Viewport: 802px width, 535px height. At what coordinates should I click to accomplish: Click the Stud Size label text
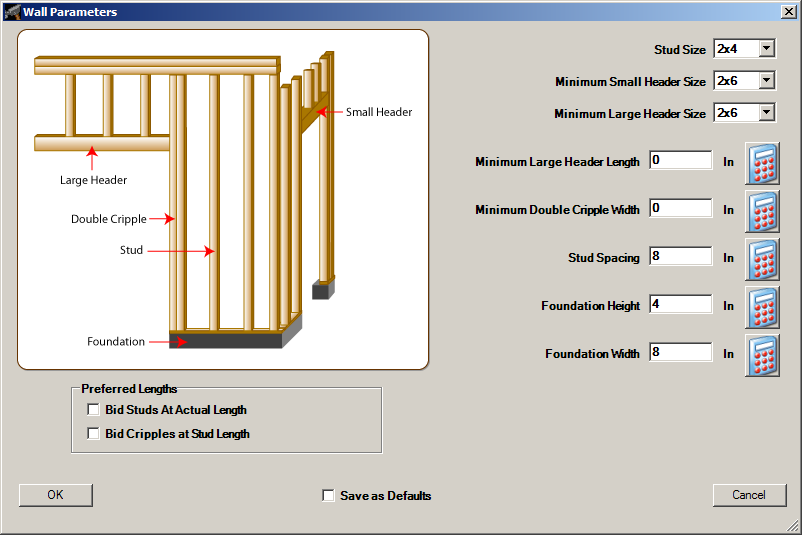click(680, 50)
